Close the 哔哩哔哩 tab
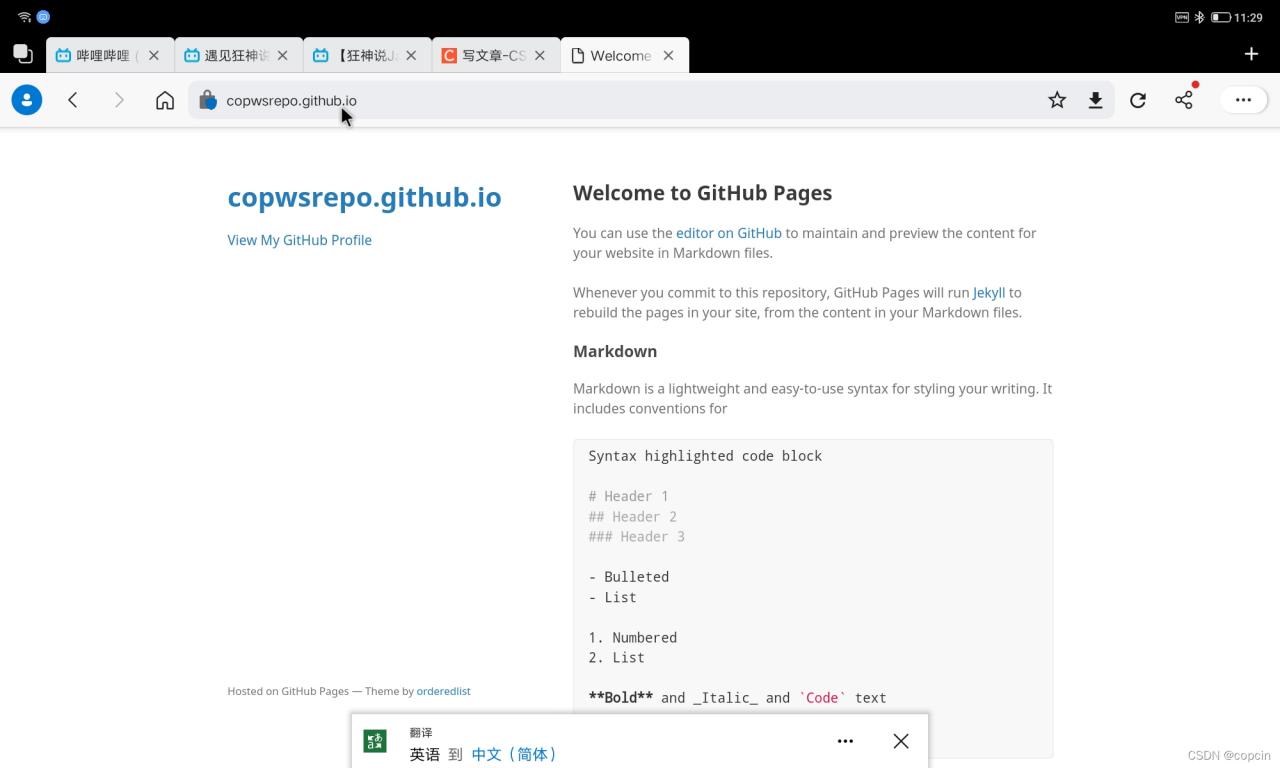1280x768 pixels. [x=154, y=56]
